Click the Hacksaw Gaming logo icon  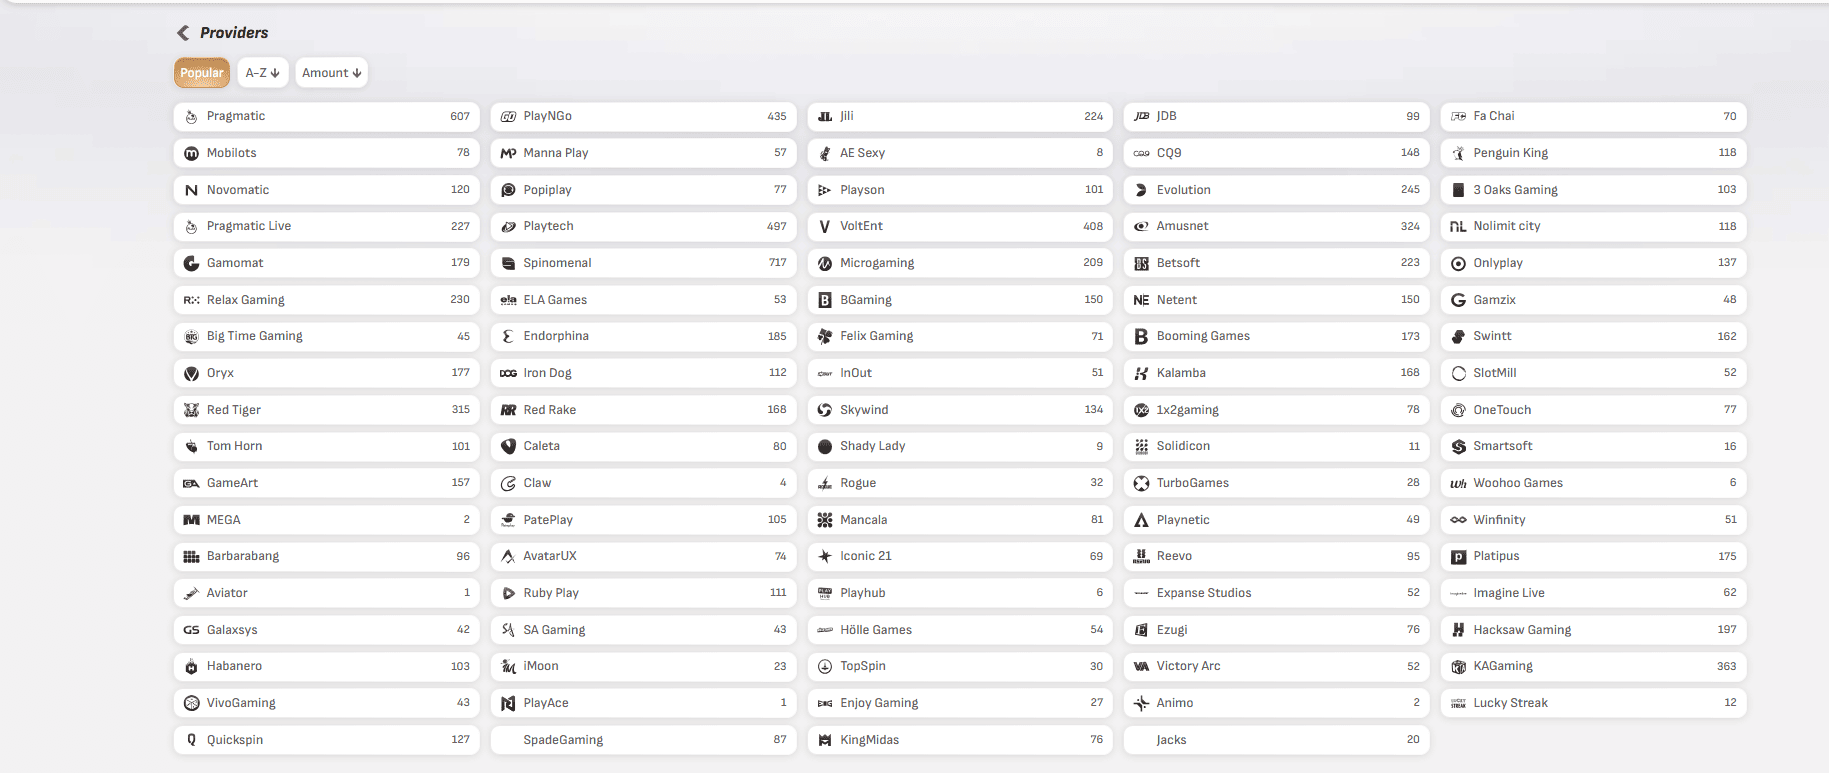(x=1458, y=630)
